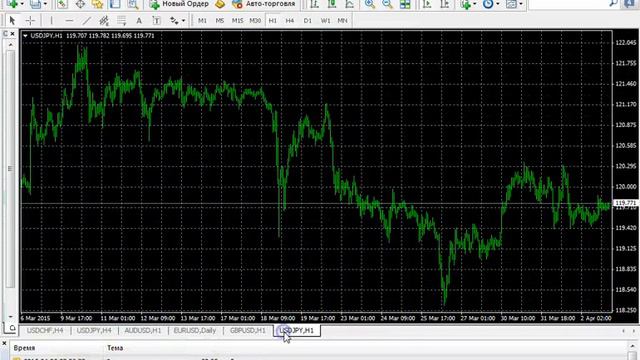
Task: Switch timeframe to M1
Action: pyautogui.click(x=202, y=20)
